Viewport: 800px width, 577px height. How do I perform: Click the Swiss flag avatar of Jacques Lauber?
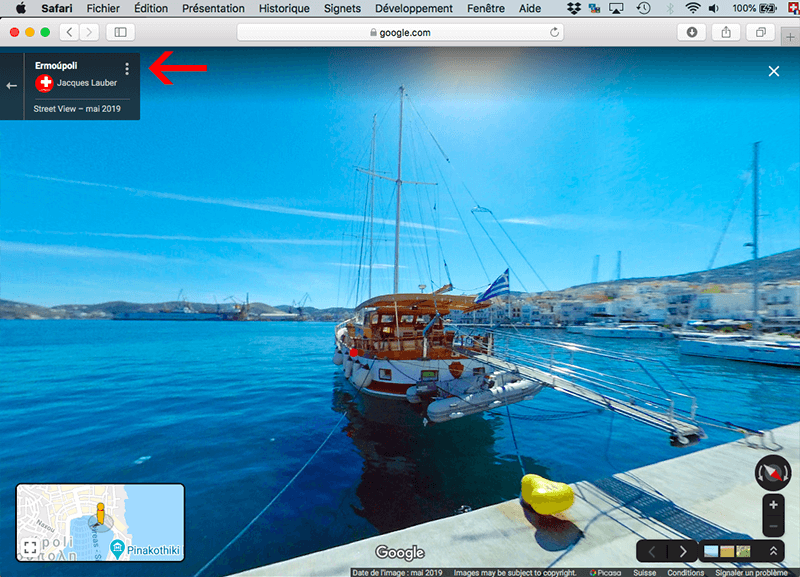pyautogui.click(x=44, y=83)
